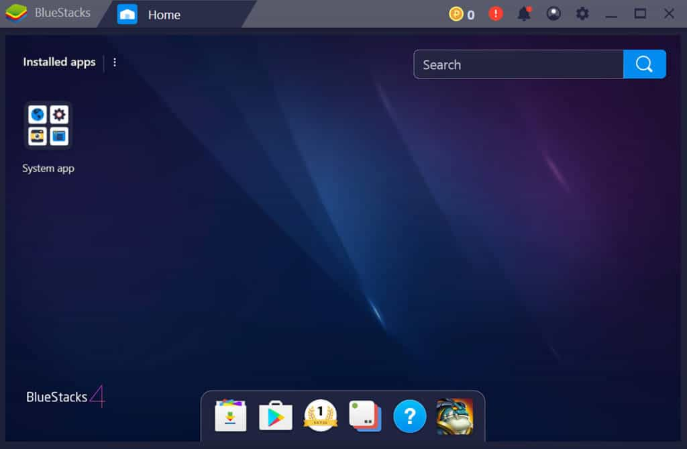This screenshot has height=449, width=687.
Task: Open the App Center download icon in dock
Action: [230, 416]
